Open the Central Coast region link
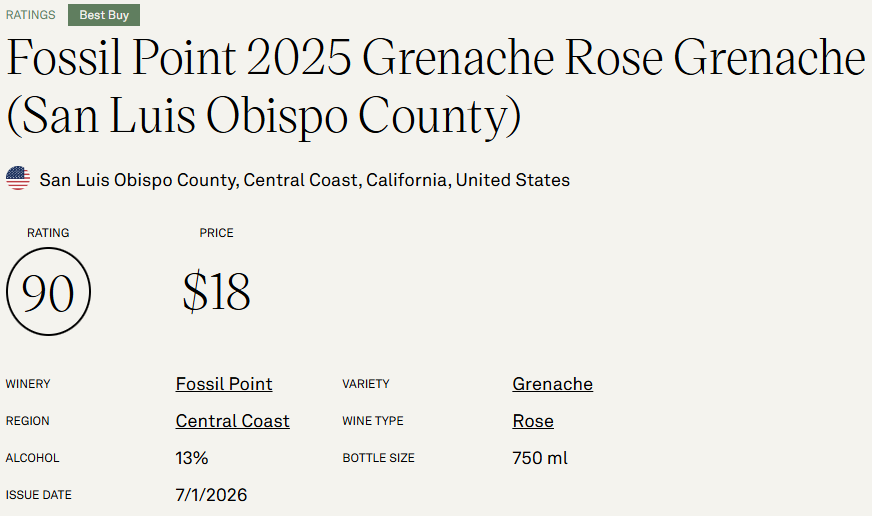Screen dimensions: 872x516 (x=232, y=421)
